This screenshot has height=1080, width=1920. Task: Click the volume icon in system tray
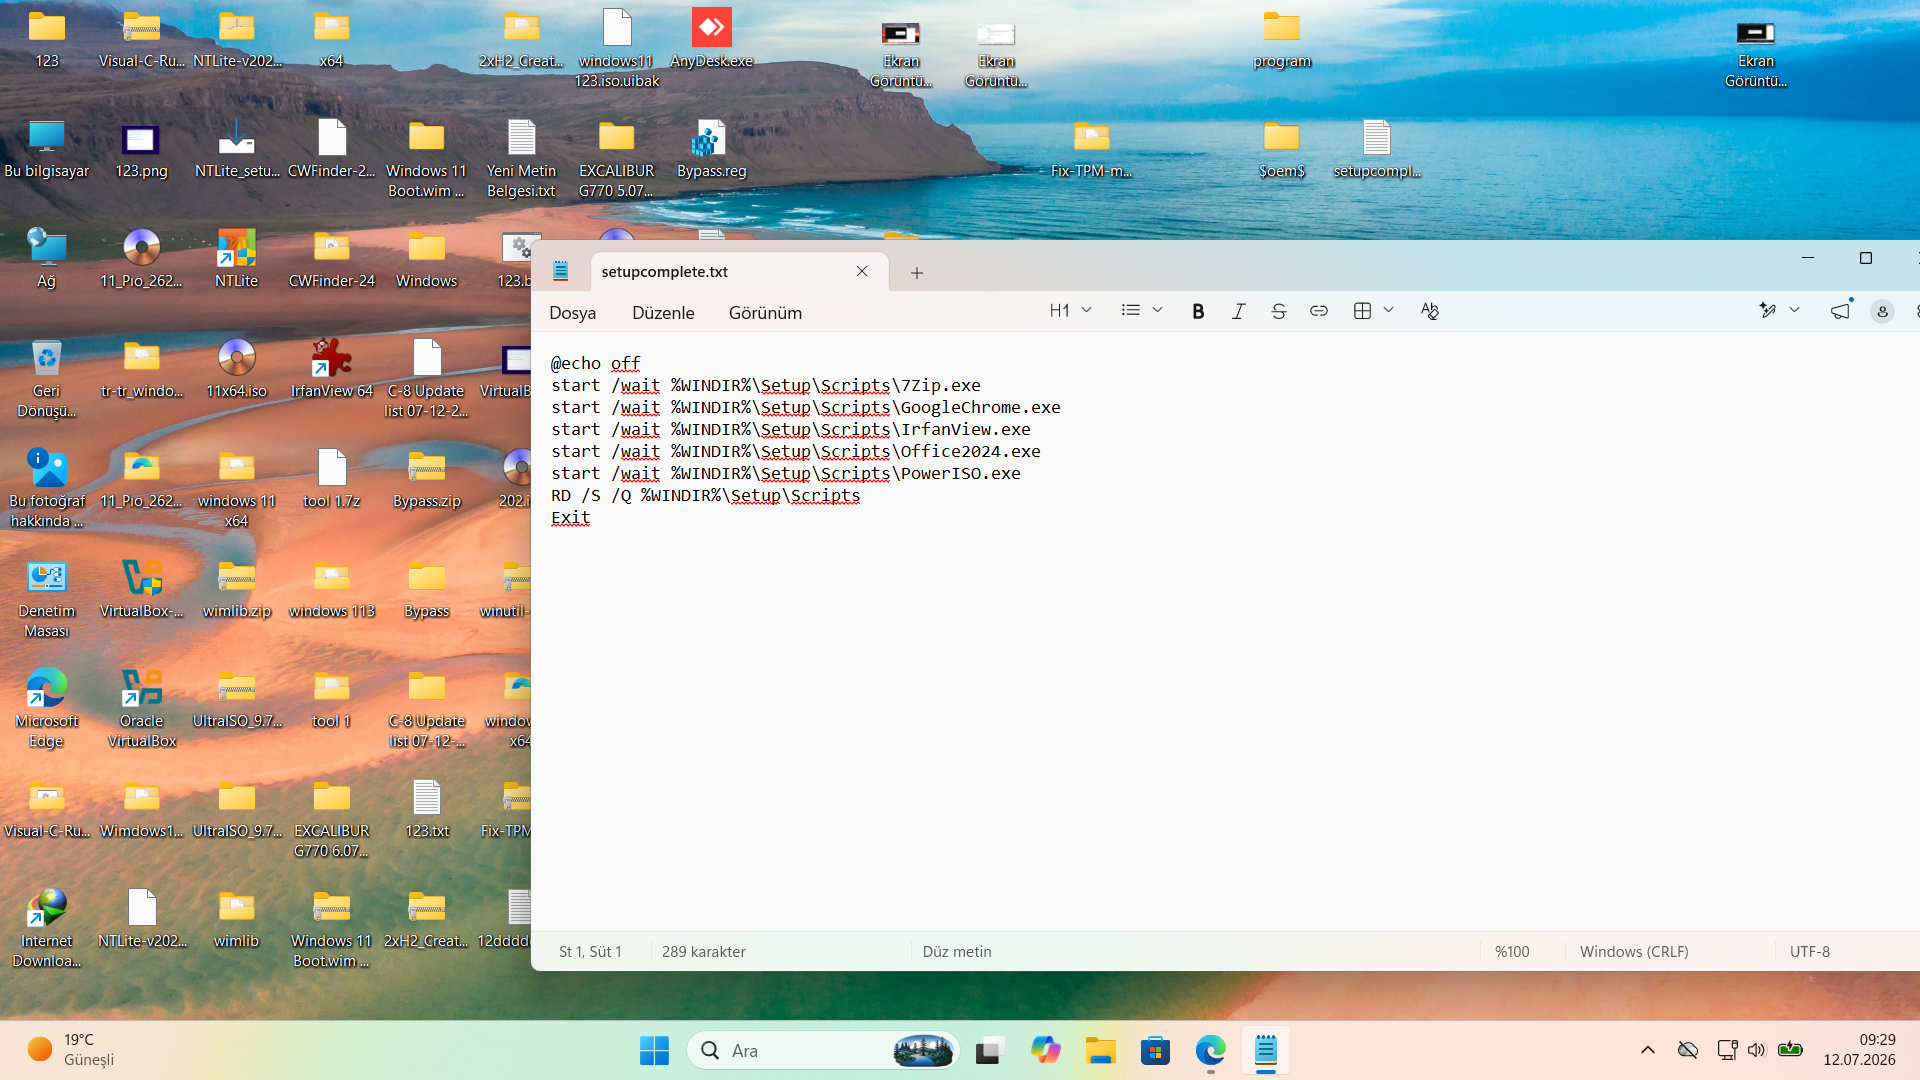tap(1756, 1050)
